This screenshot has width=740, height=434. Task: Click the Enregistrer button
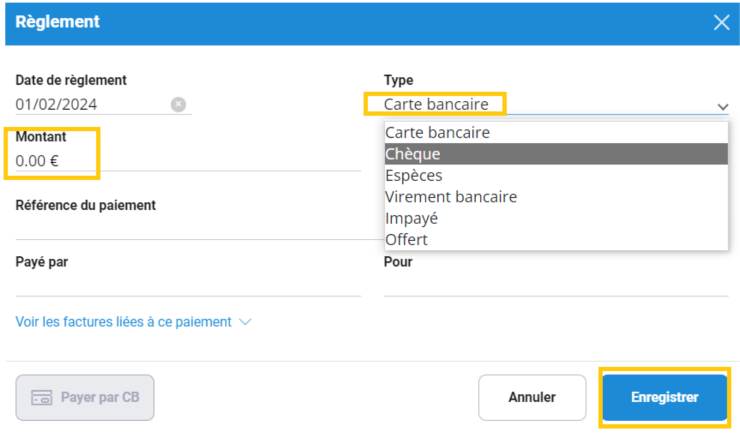point(664,397)
